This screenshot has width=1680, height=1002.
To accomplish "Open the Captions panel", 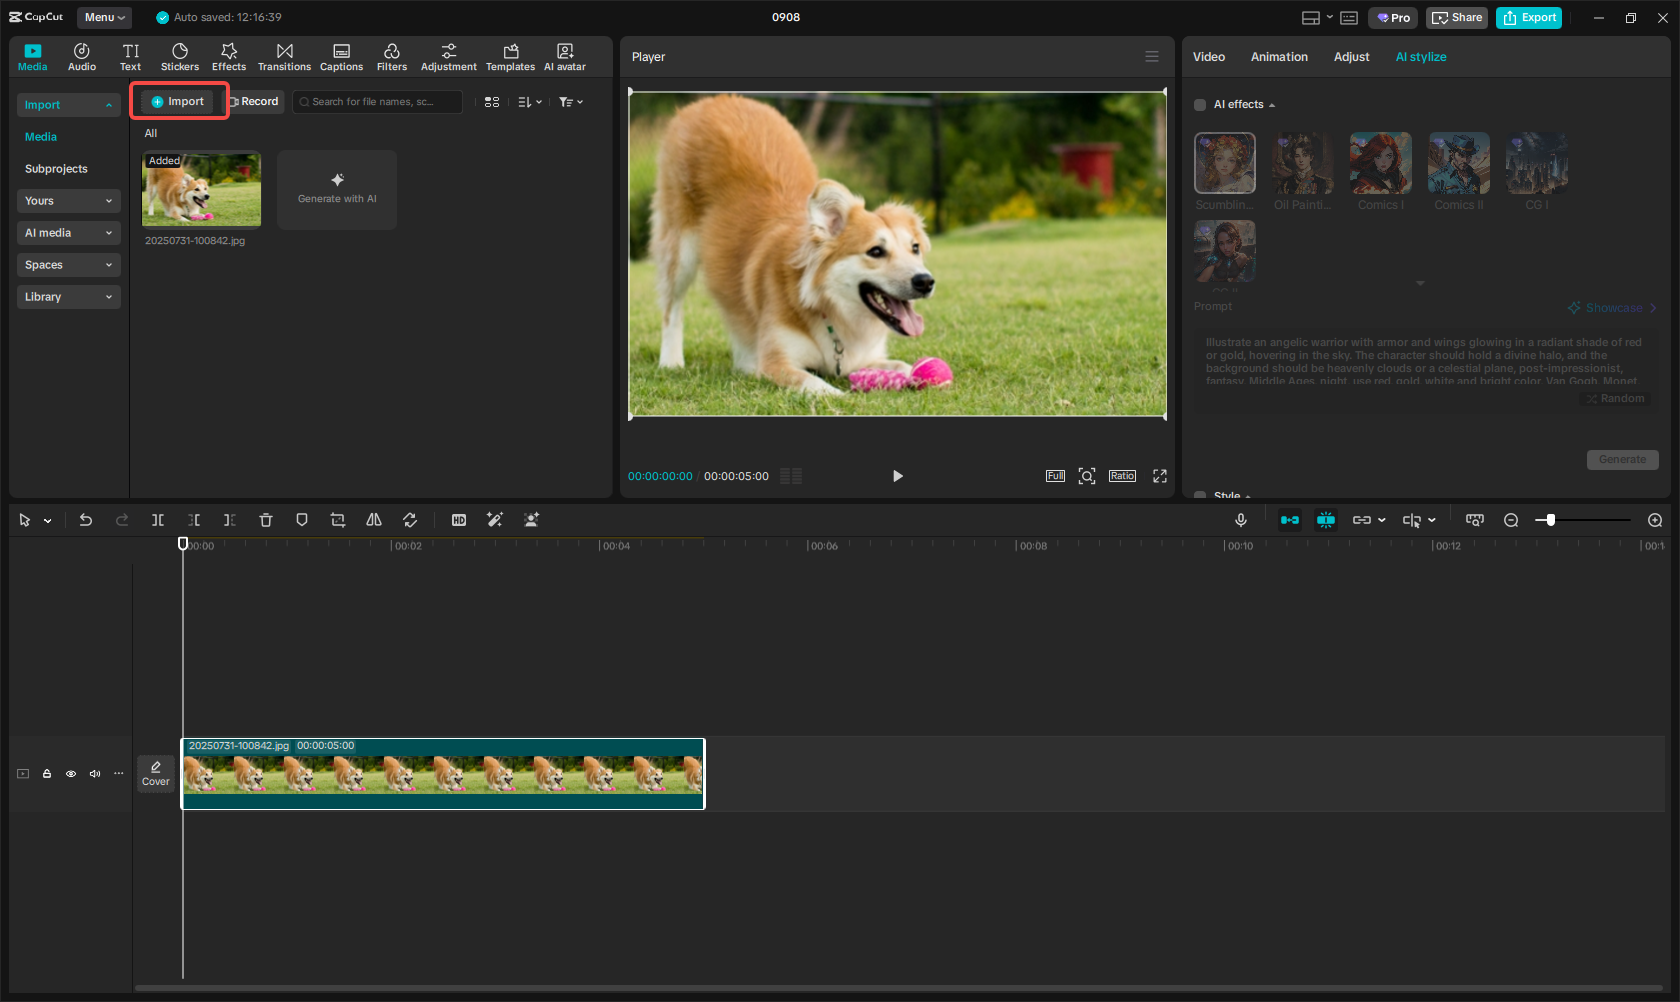I will (x=341, y=56).
